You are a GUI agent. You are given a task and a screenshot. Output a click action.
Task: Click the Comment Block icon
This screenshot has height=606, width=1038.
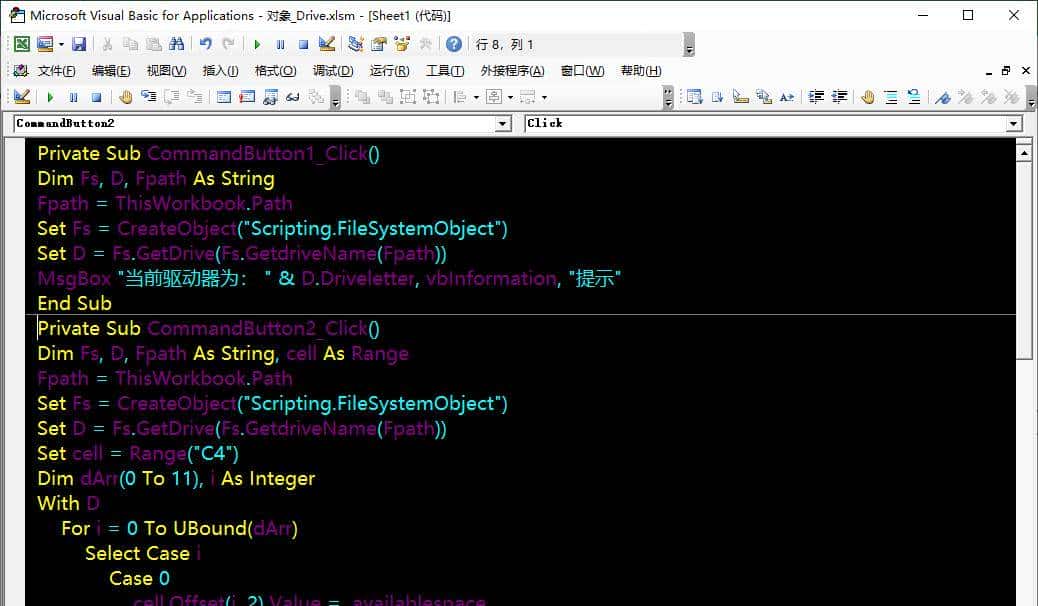890,97
